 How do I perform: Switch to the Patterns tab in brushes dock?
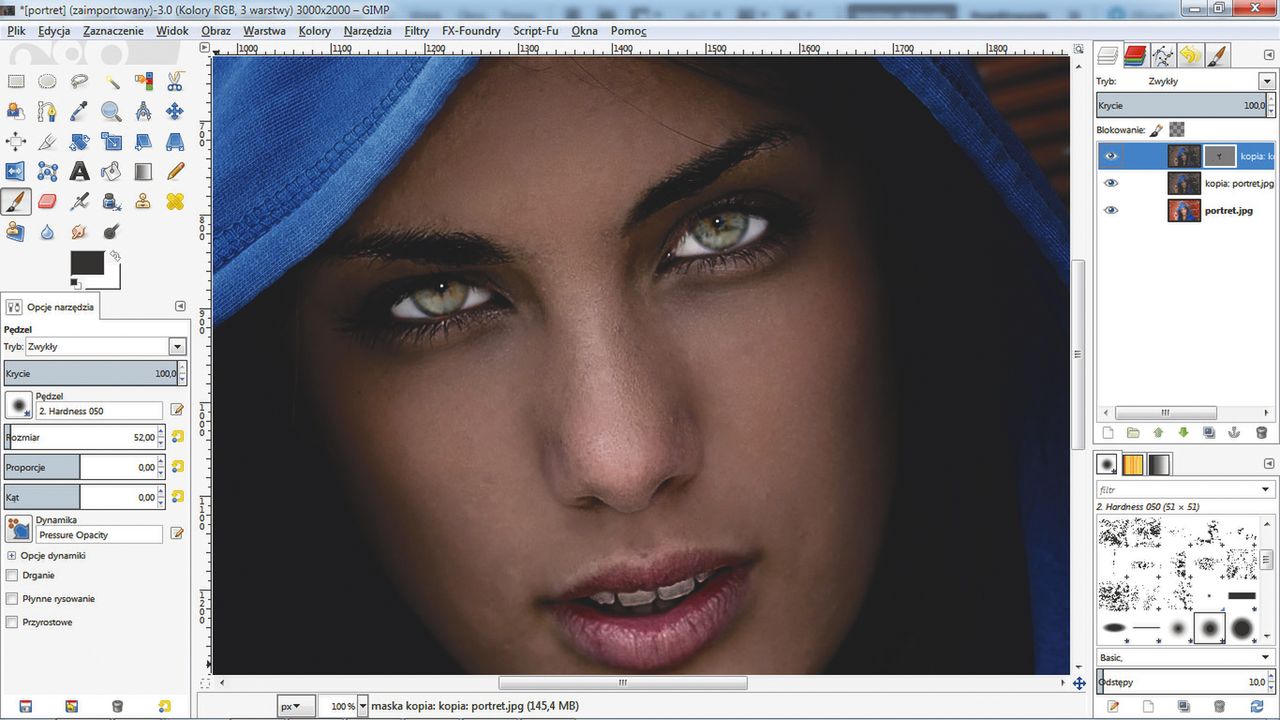click(1133, 464)
